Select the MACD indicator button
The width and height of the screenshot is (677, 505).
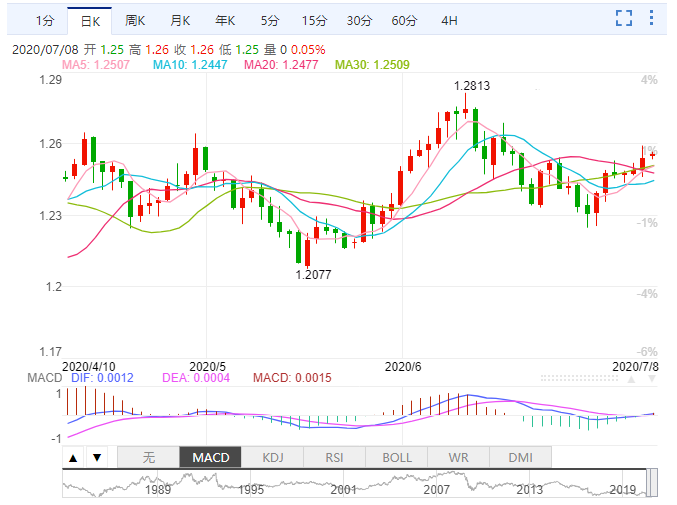[x=211, y=458]
